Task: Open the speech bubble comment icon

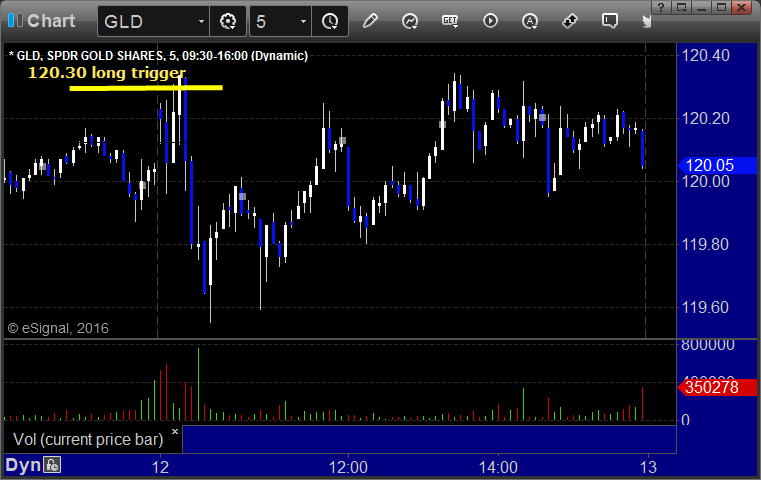Action: 610,21
